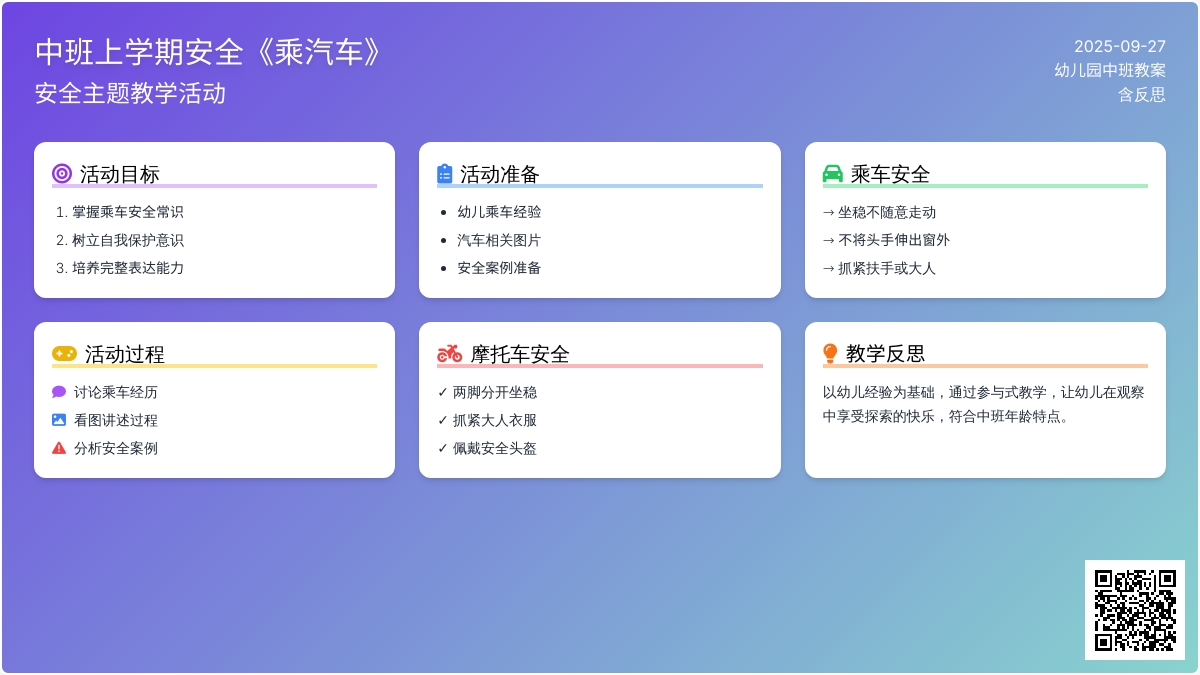Click the 中班上学期安全《乘汽车》 title
This screenshot has height=675, width=1200.
pos(210,53)
